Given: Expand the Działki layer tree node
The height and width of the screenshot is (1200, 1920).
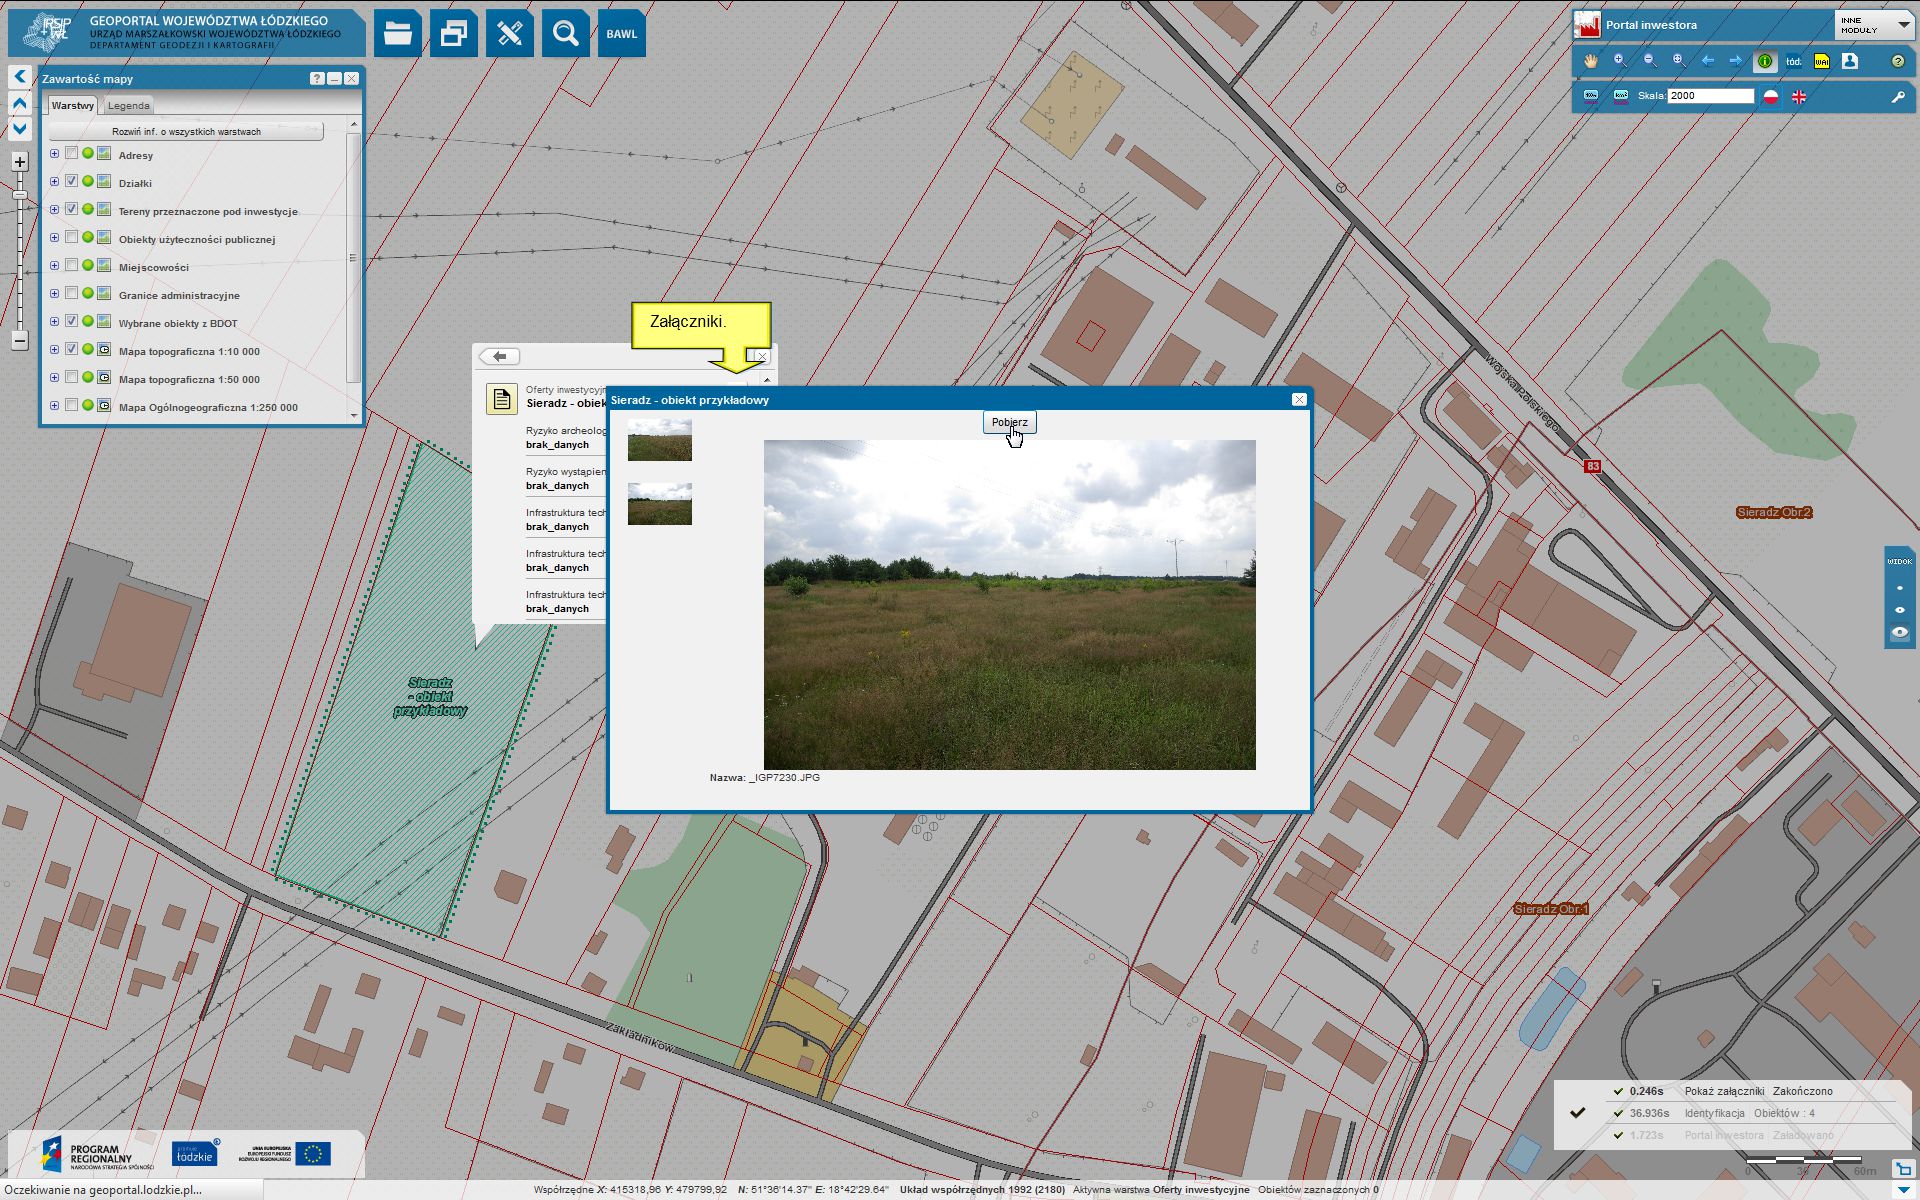Looking at the screenshot, I should tap(54, 182).
